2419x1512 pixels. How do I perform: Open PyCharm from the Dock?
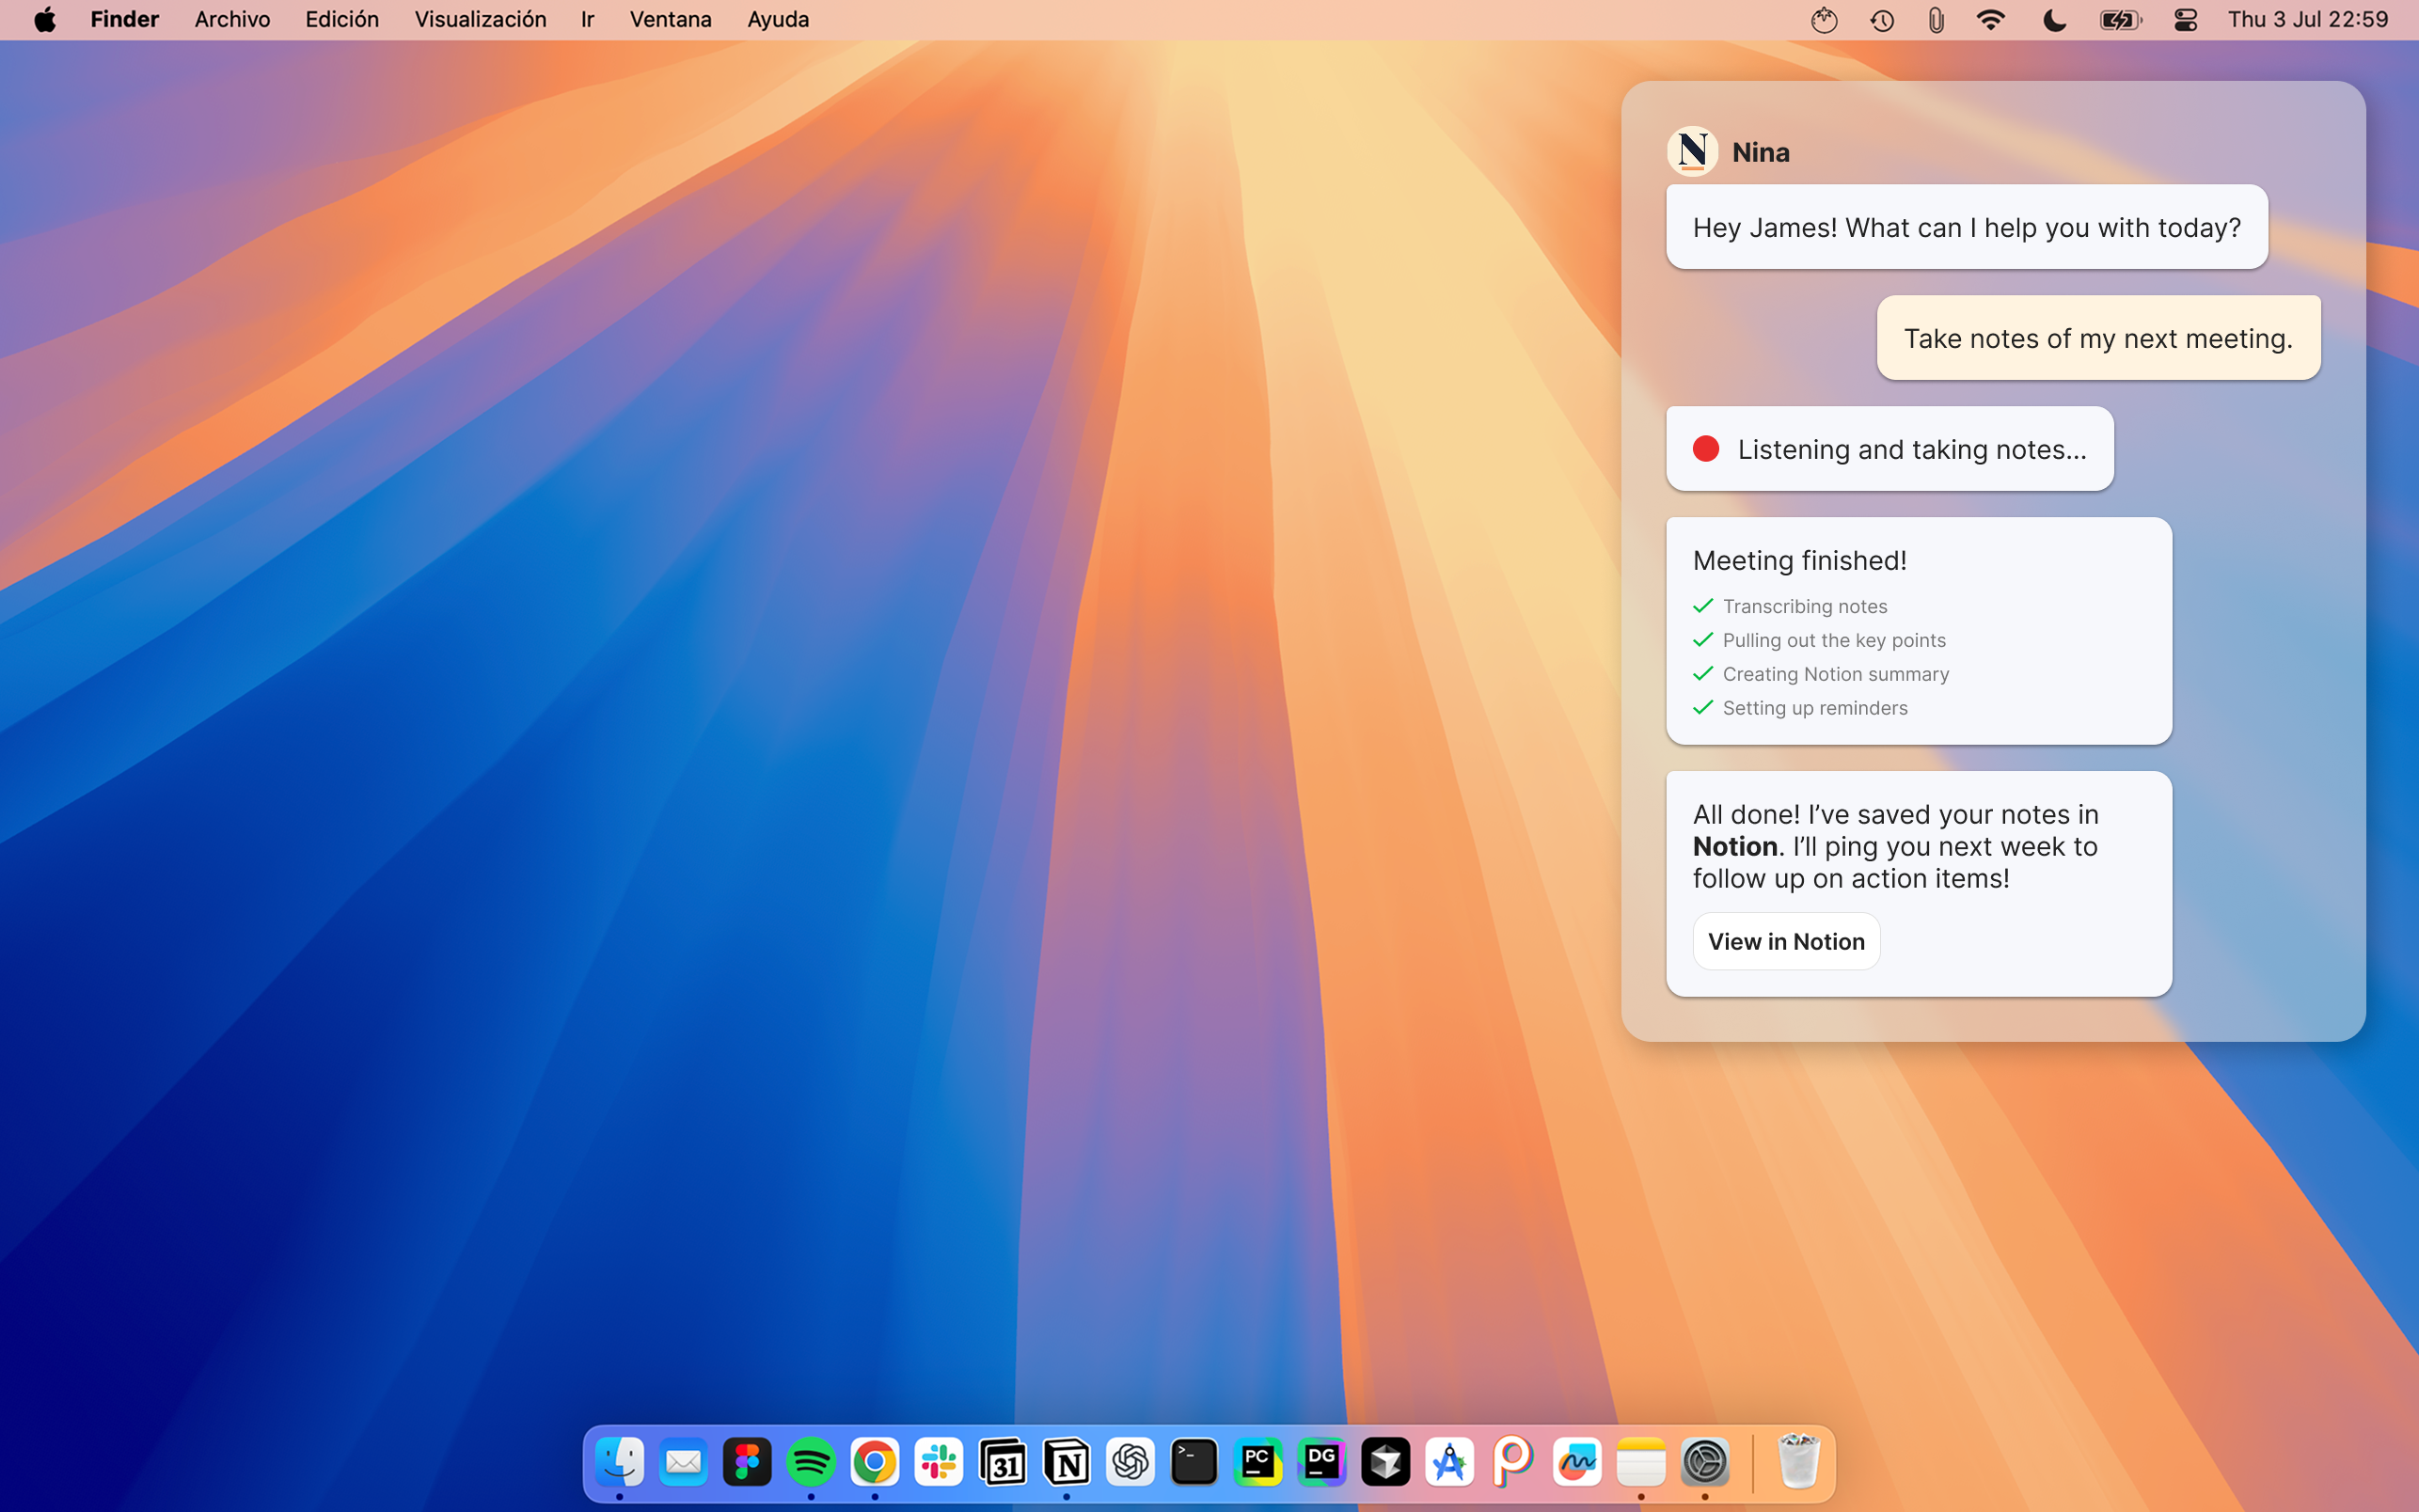click(1257, 1463)
